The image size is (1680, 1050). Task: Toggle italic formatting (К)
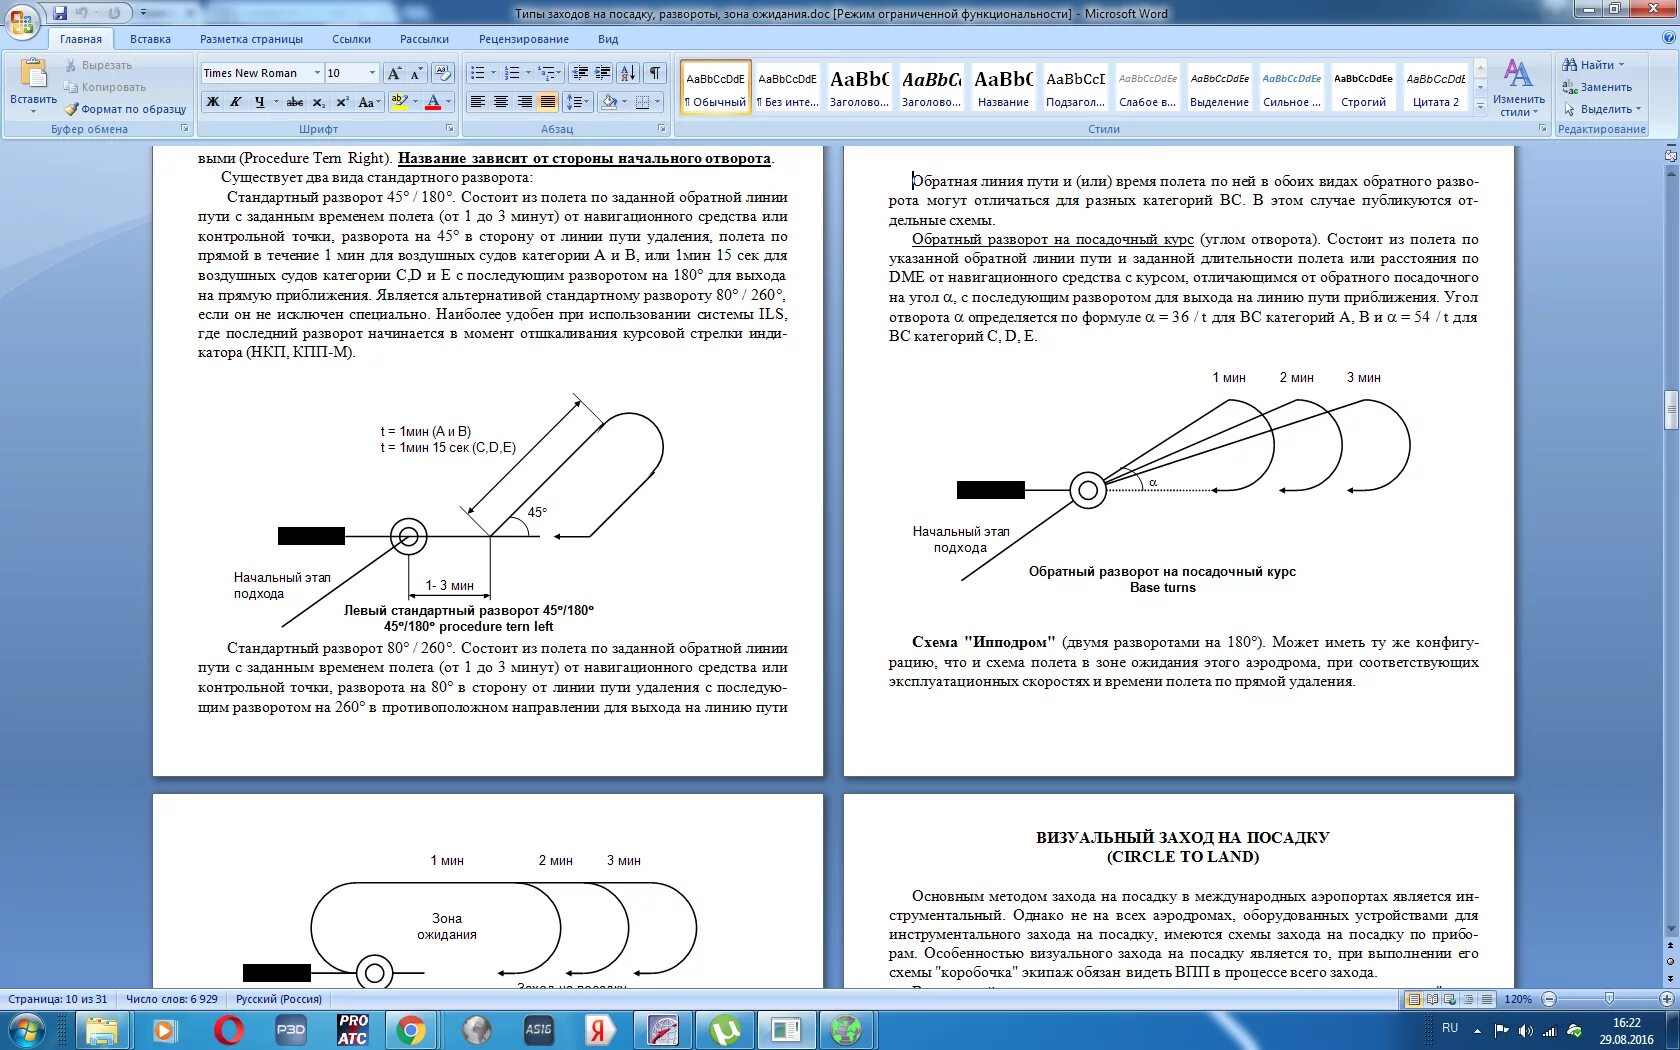236,102
